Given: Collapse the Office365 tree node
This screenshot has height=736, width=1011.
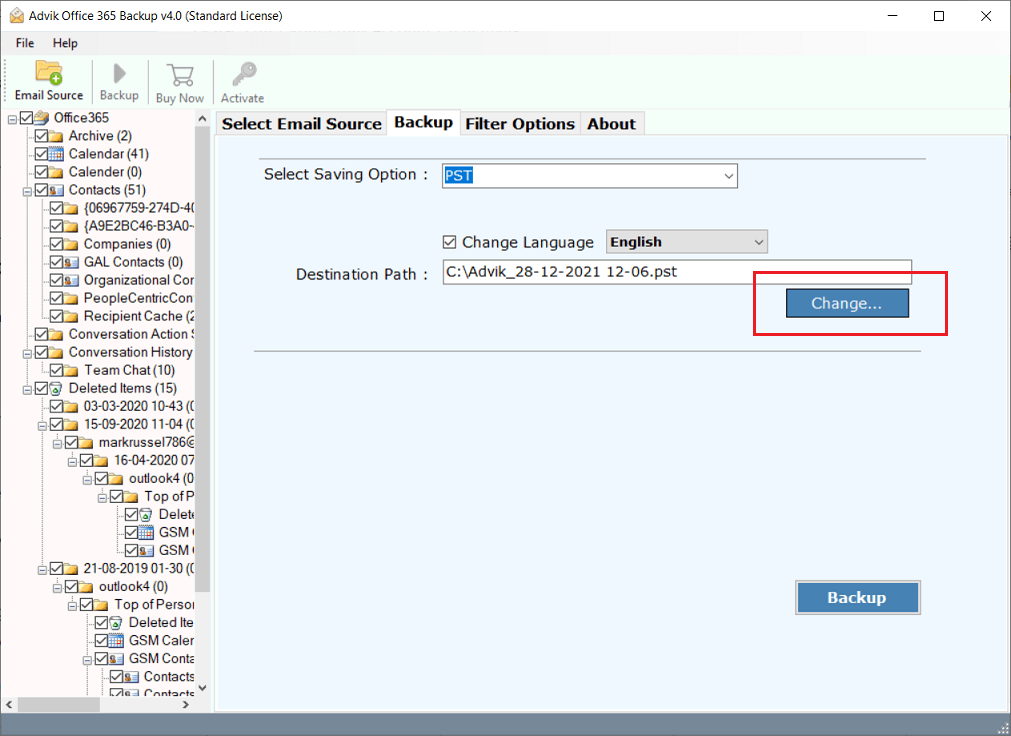Looking at the screenshot, I should point(12,119).
